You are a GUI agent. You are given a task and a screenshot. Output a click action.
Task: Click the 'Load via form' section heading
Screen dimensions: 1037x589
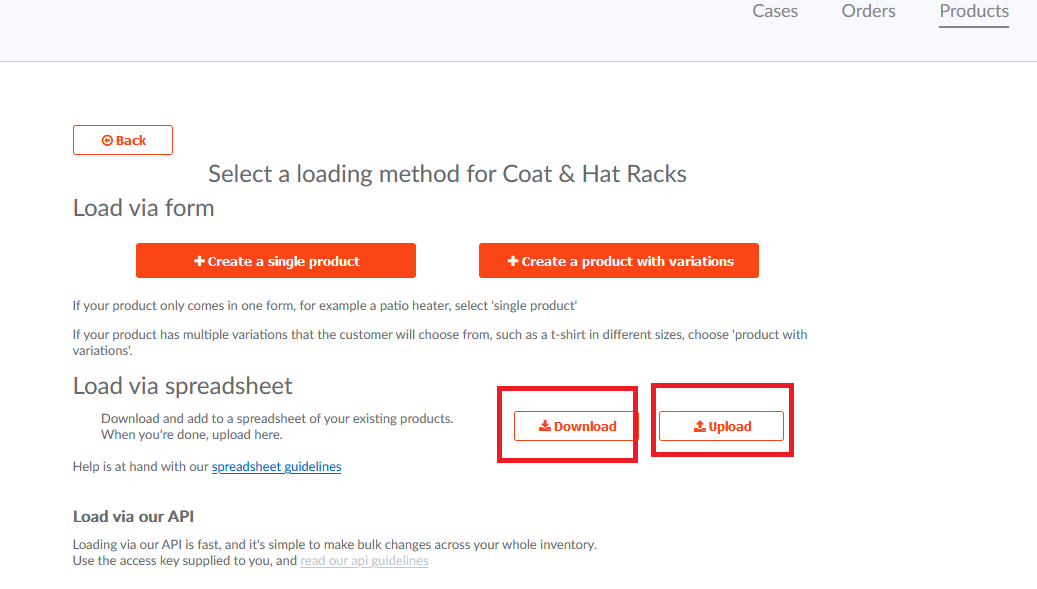[x=143, y=207]
